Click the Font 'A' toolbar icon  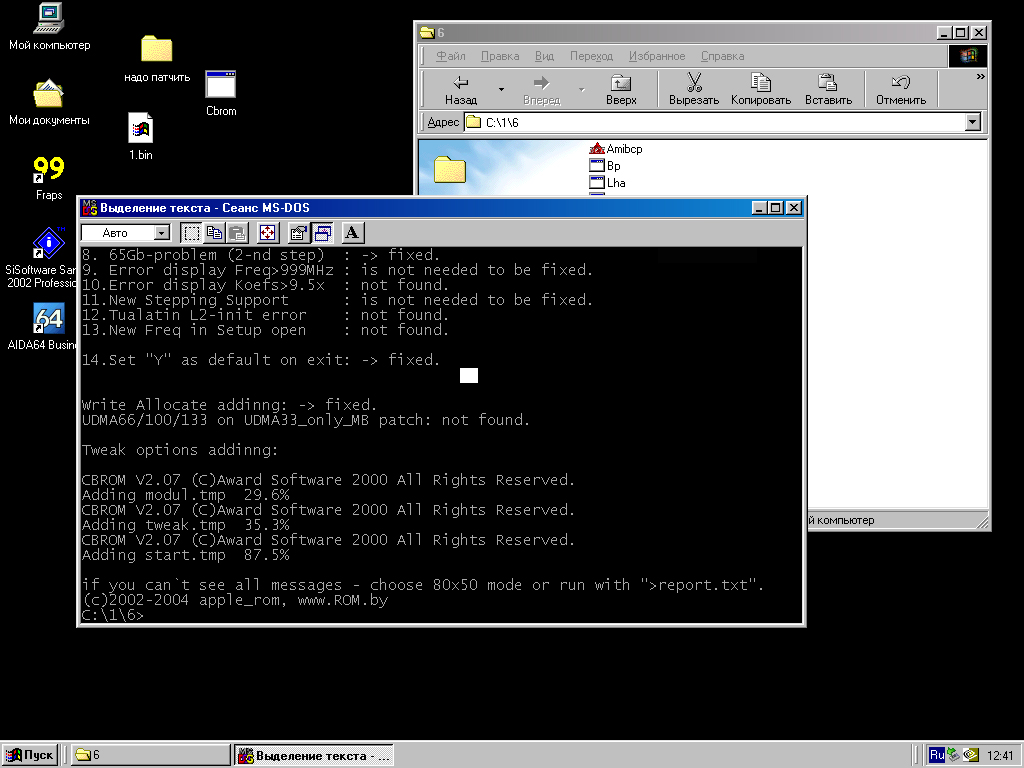click(x=352, y=233)
